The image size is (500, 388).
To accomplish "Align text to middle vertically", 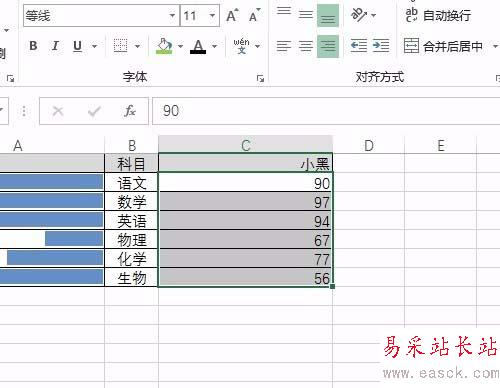I will click(306, 15).
